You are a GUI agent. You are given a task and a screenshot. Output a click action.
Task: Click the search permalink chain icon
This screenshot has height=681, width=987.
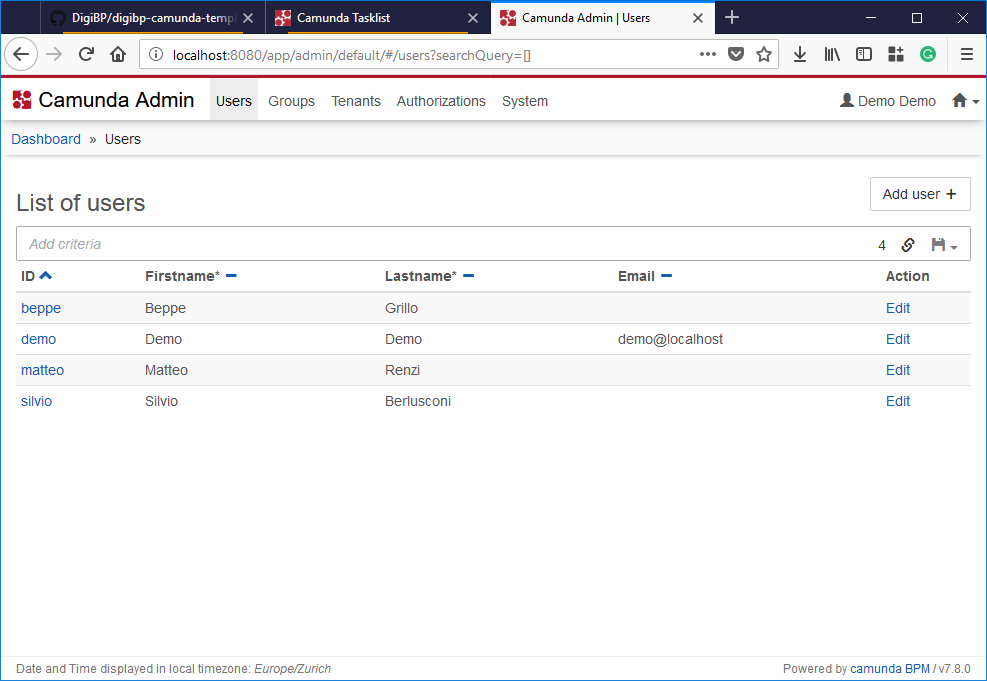pyautogui.click(x=908, y=245)
